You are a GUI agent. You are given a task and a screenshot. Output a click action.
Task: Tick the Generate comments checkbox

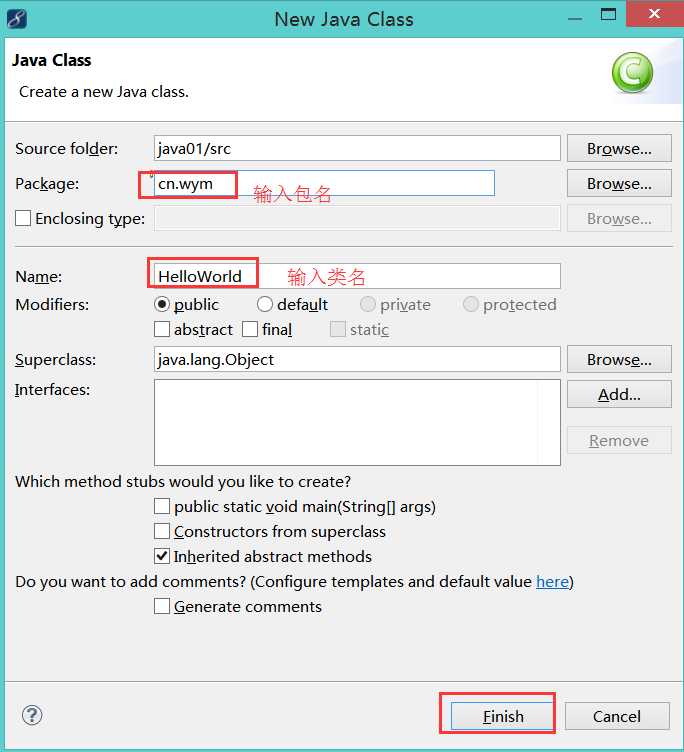click(x=162, y=606)
